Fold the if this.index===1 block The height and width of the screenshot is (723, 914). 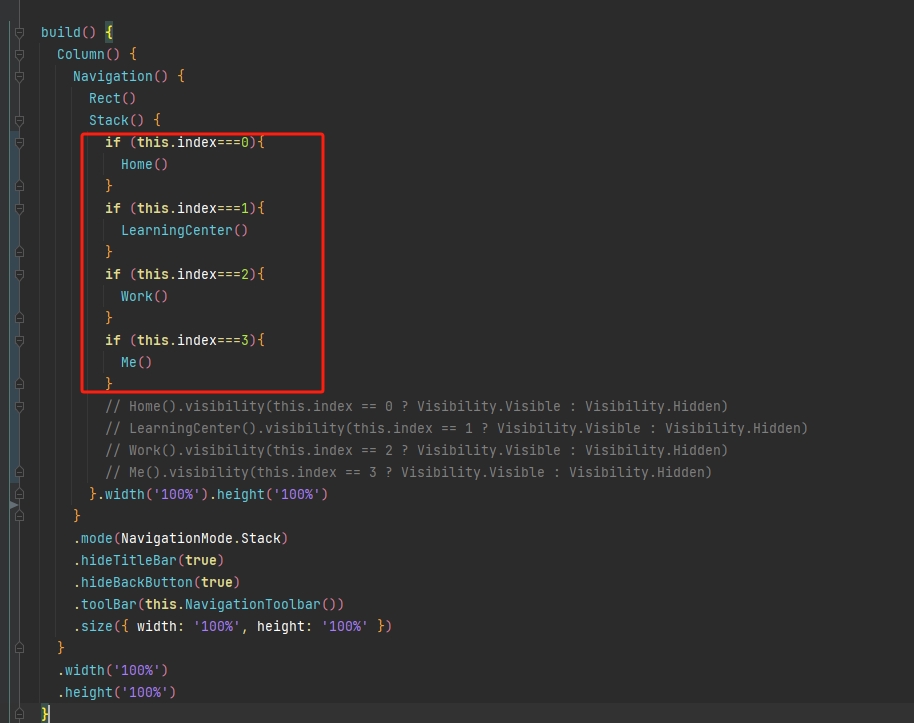19,208
